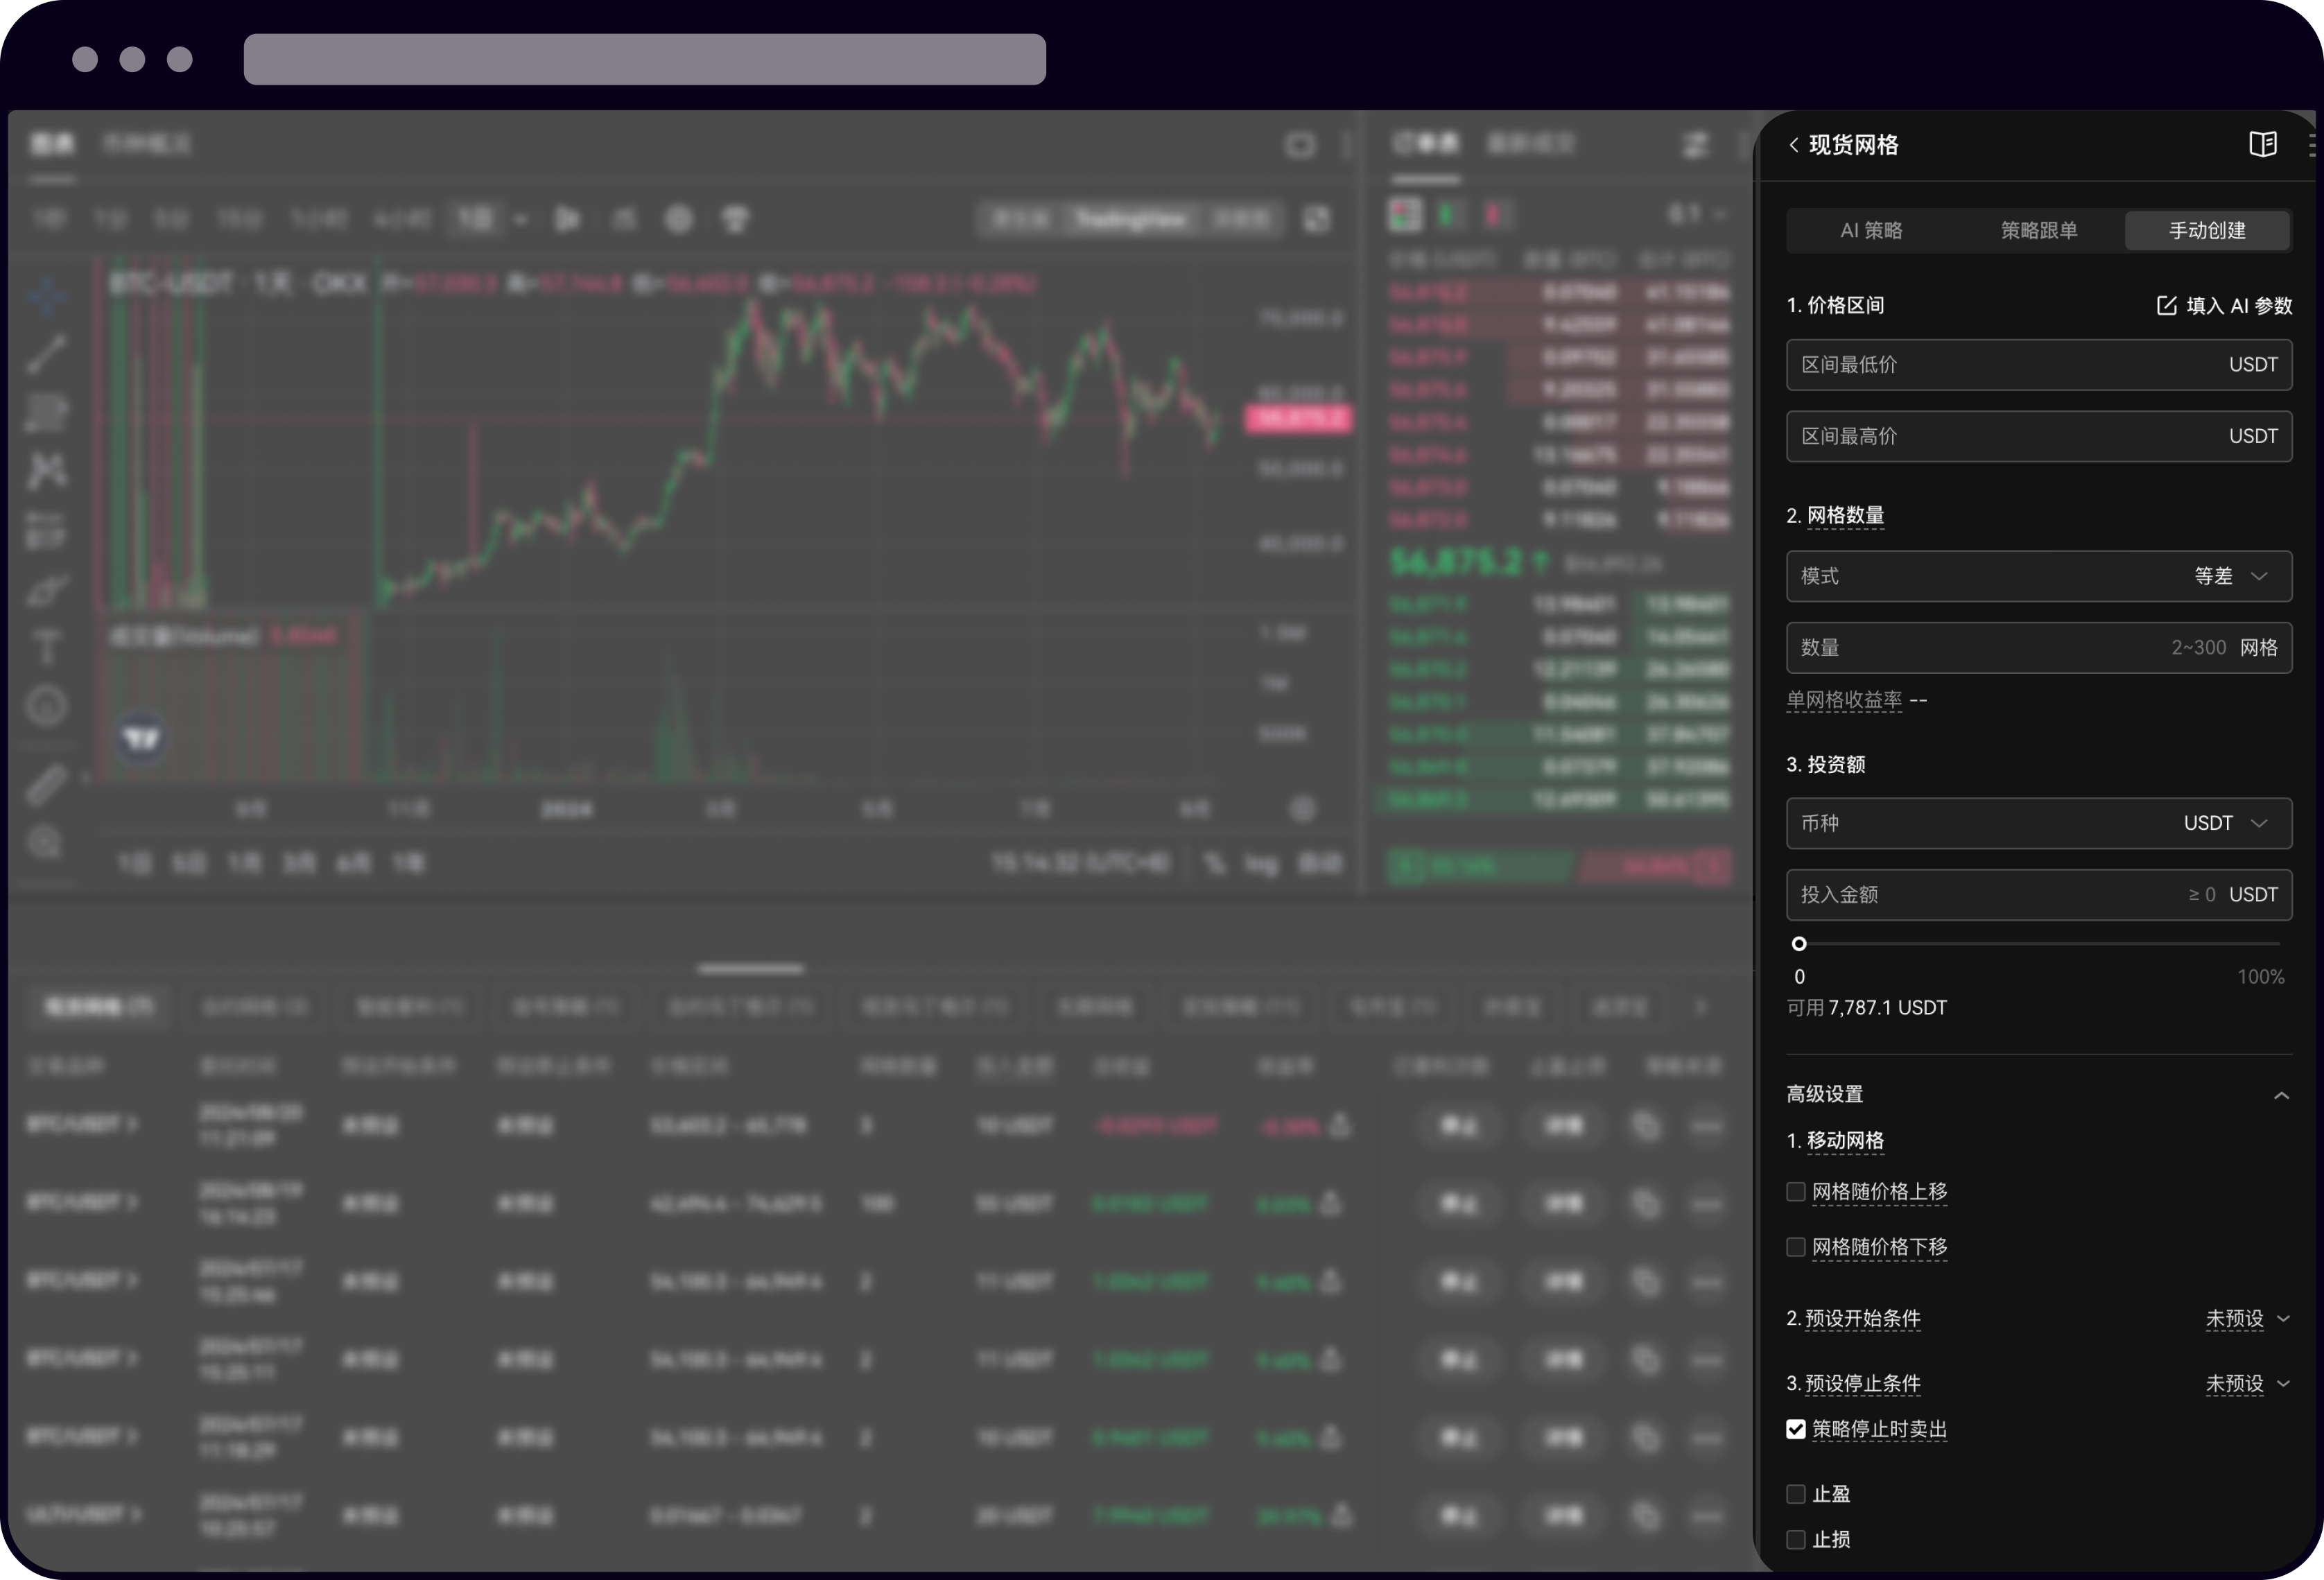Click the fullscreen expand icon on the chart toolbar
2324x1580 pixels.
click(x=1317, y=219)
